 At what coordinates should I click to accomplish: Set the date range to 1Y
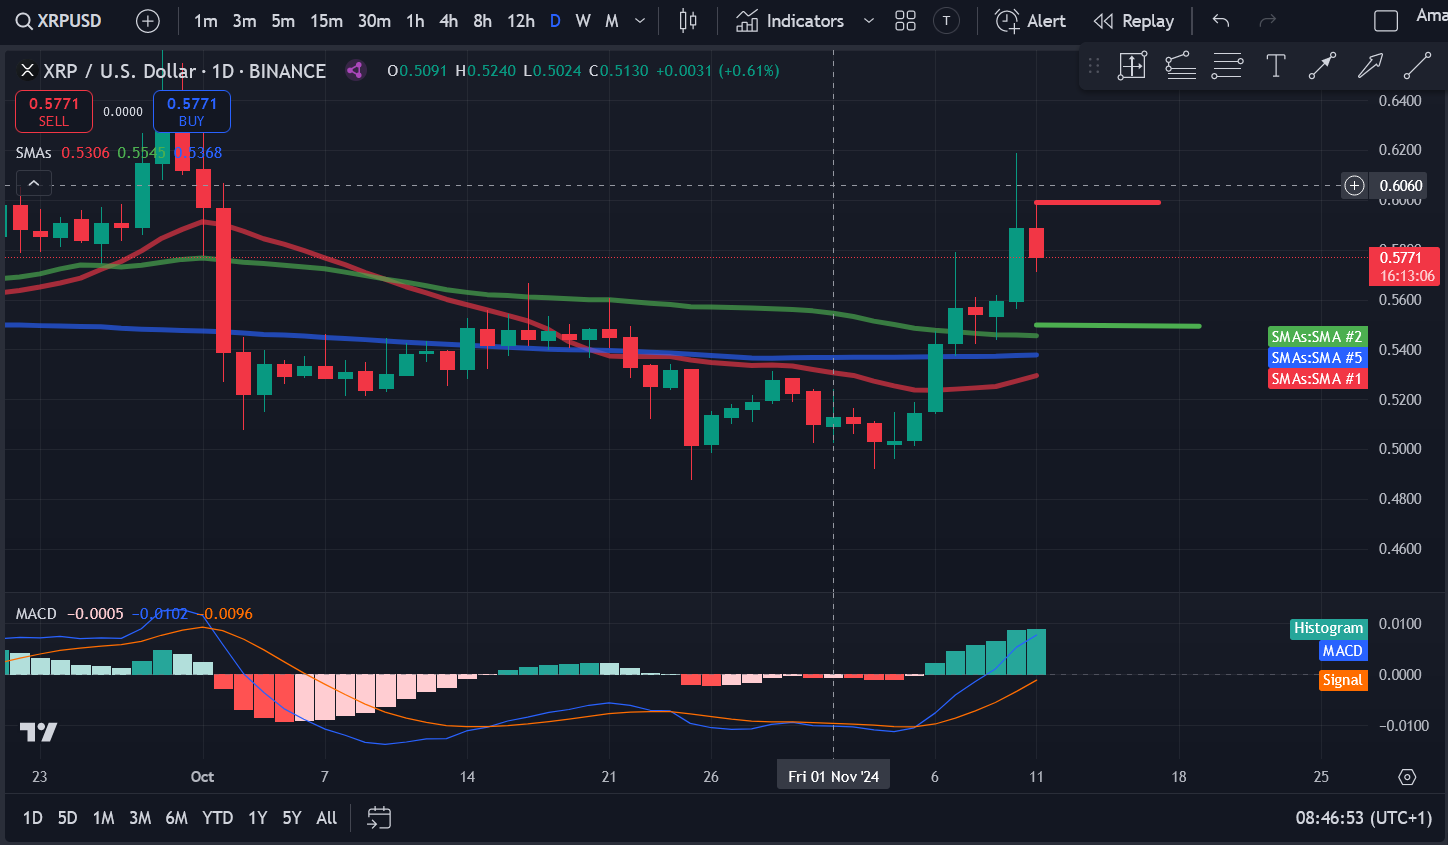258,818
